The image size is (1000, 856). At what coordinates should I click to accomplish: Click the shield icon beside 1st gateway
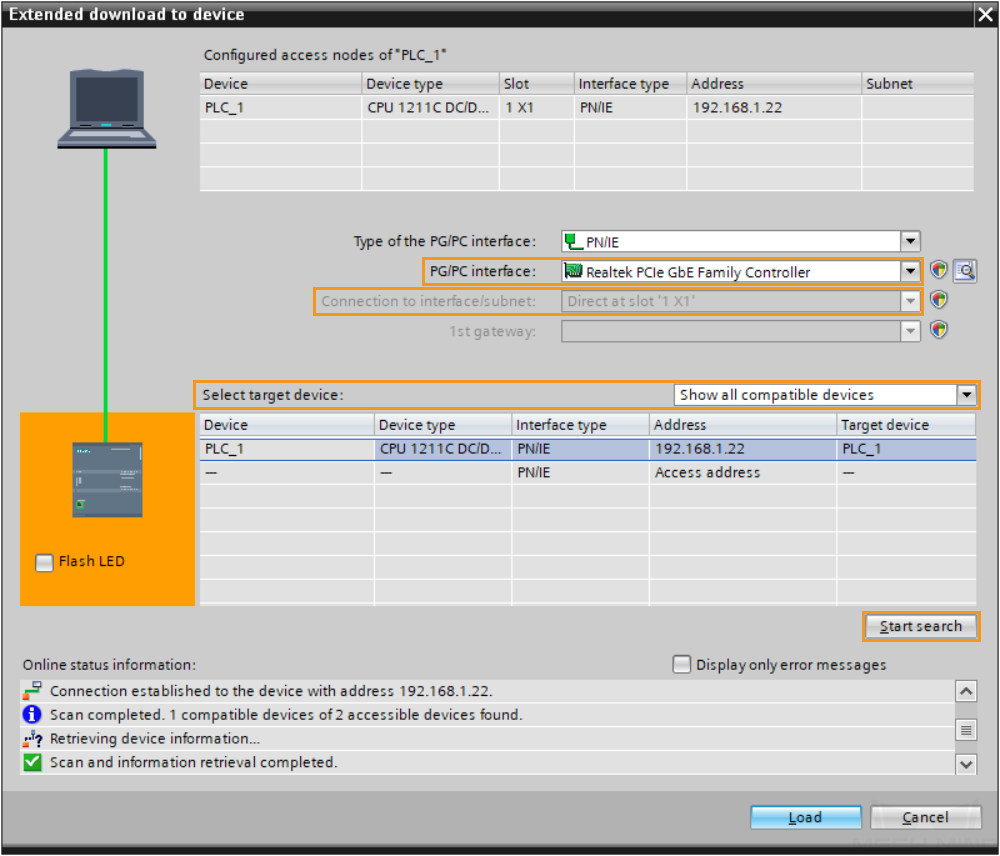[939, 330]
